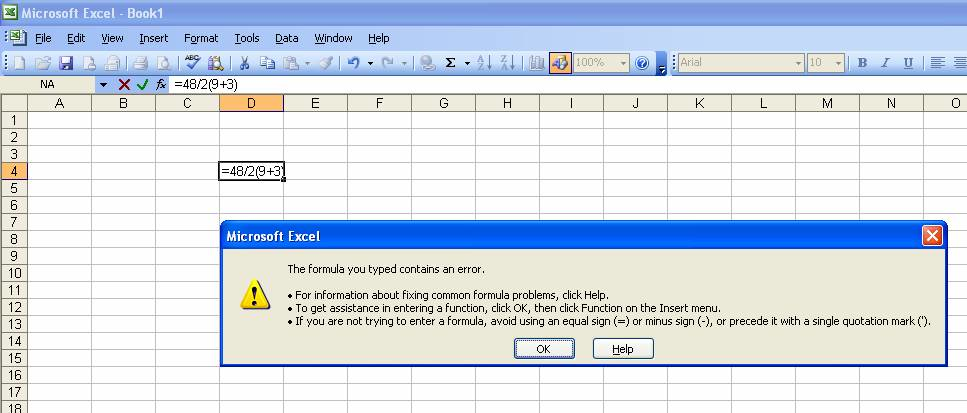Open the Format menu

click(x=201, y=38)
